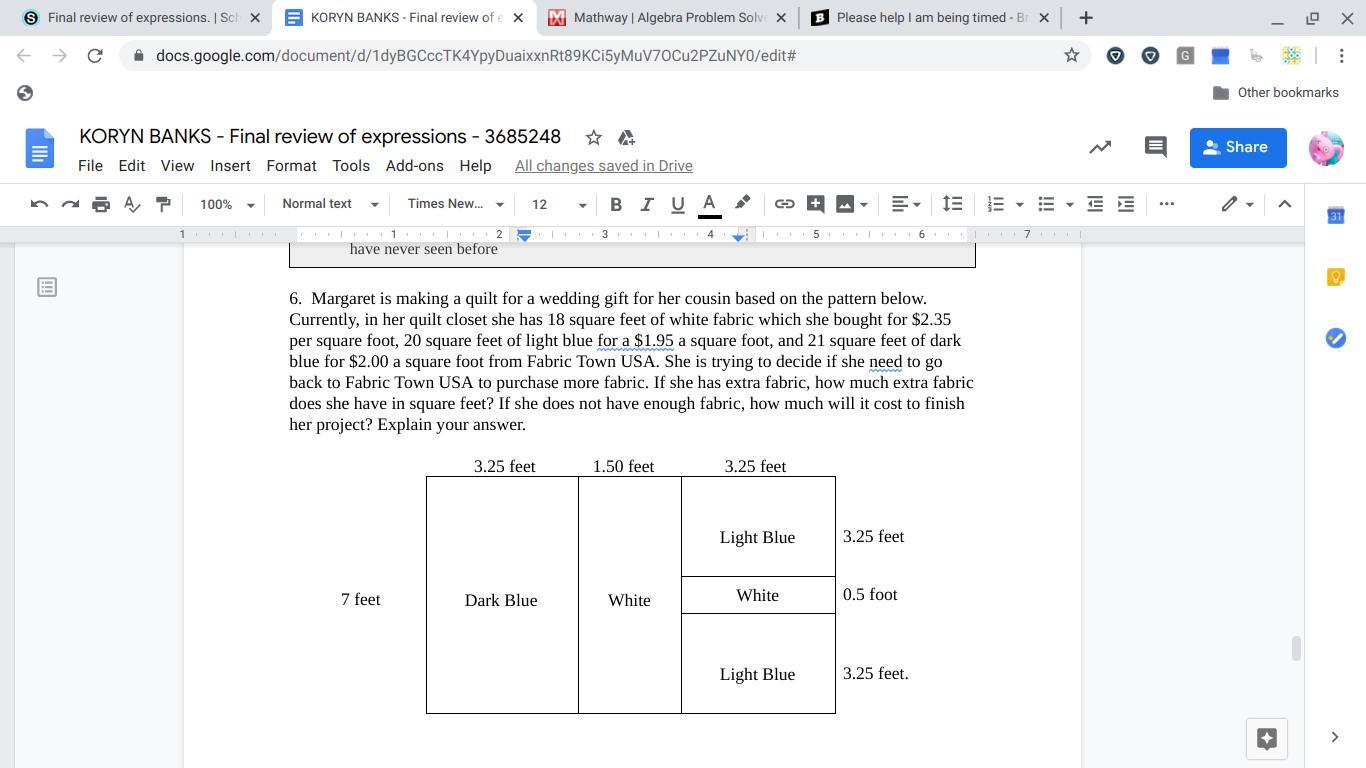
Task: Show more toolbar options via three dots
Action: [x=1167, y=204]
